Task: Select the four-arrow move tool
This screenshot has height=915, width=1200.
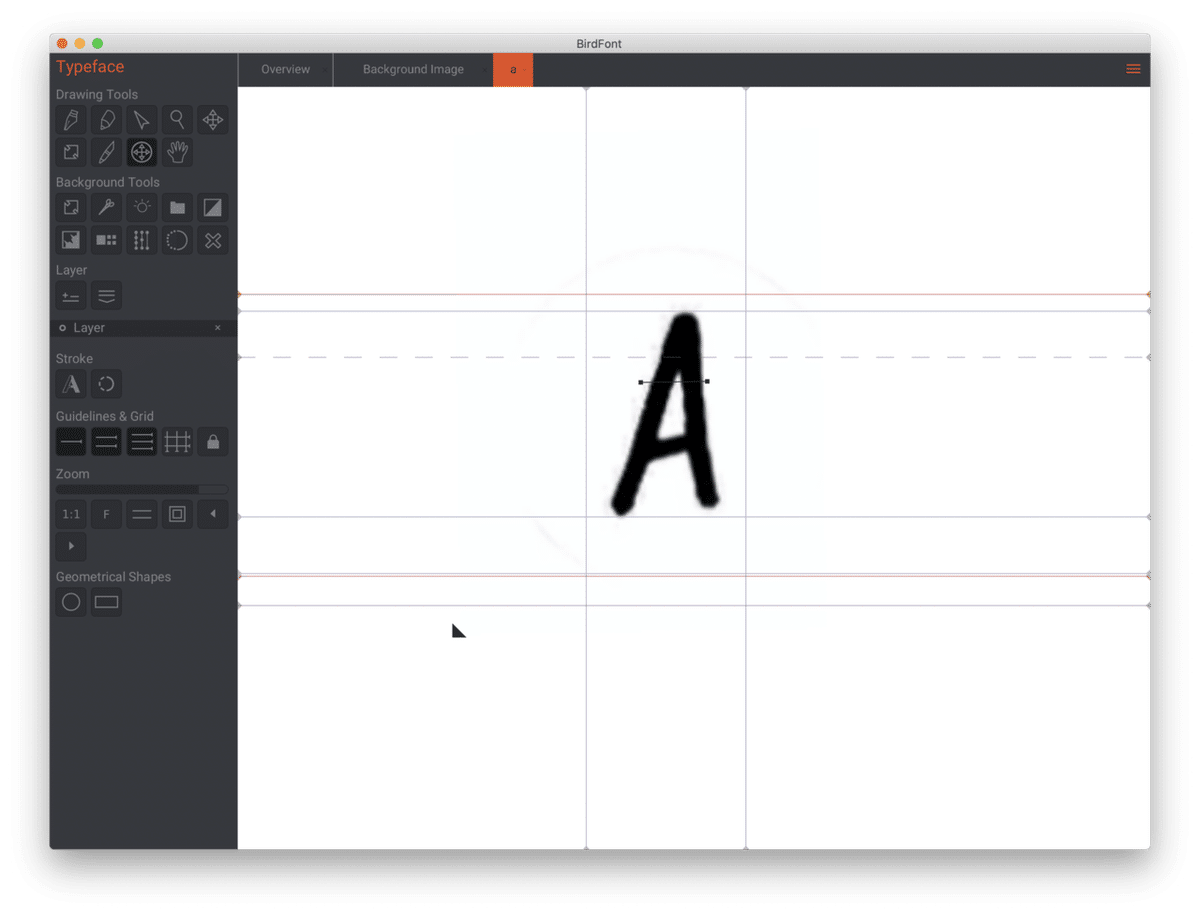Action: [212, 120]
